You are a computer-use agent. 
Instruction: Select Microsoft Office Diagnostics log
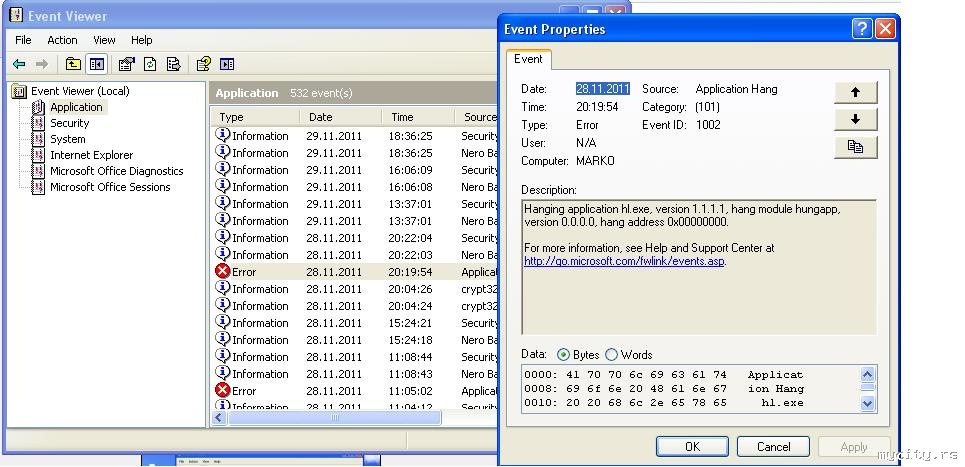(117, 171)
